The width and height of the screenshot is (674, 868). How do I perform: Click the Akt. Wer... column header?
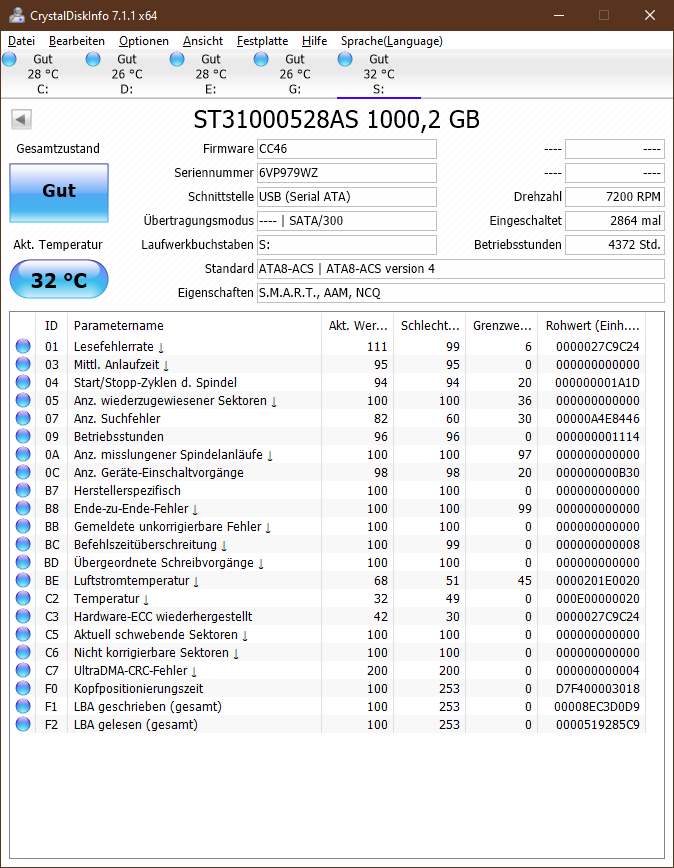point(357,326)
